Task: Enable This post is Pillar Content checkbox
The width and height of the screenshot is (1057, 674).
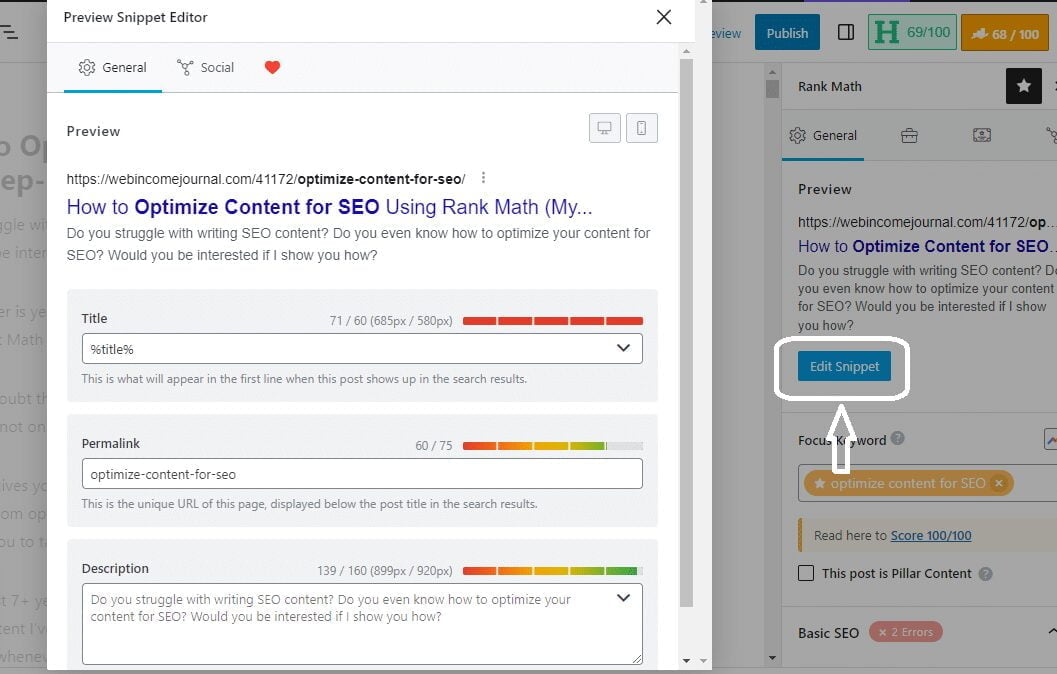Action: [806, 573]
